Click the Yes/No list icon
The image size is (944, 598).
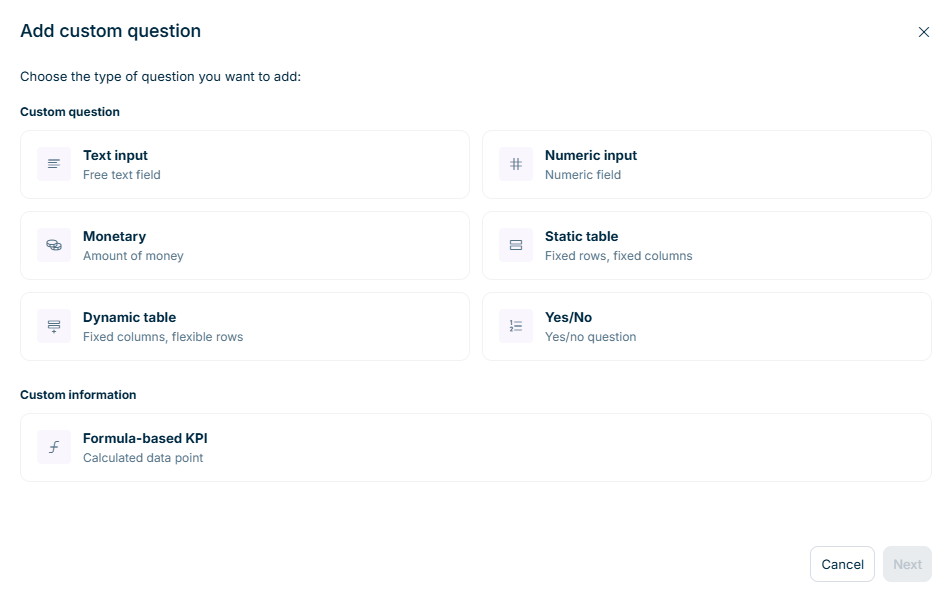(x=516, y=326)
